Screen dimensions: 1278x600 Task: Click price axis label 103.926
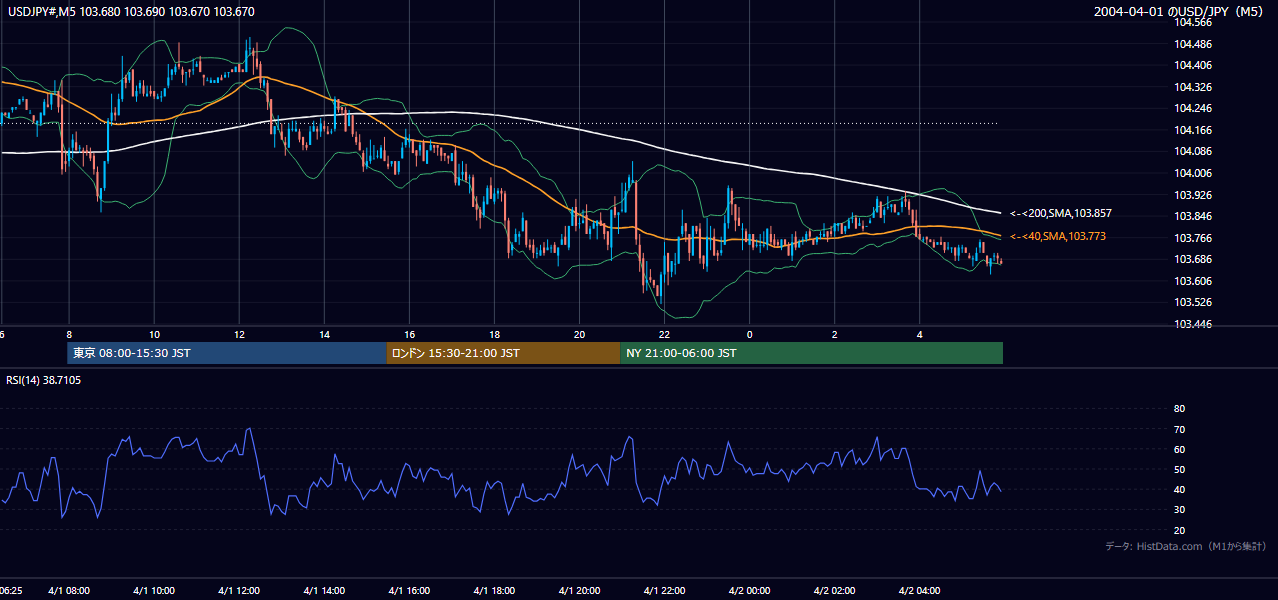1192,195
